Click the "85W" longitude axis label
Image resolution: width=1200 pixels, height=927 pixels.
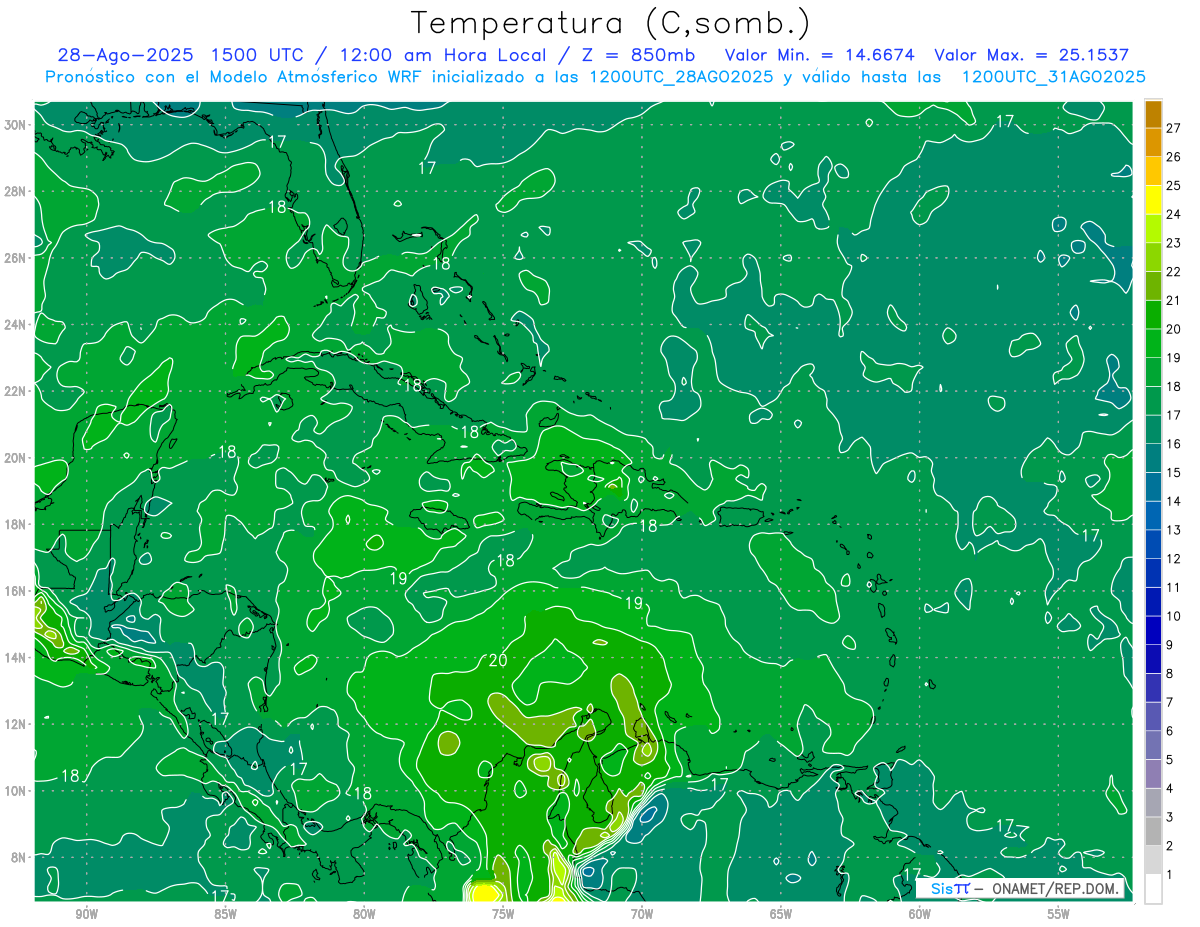click(225, 914)
